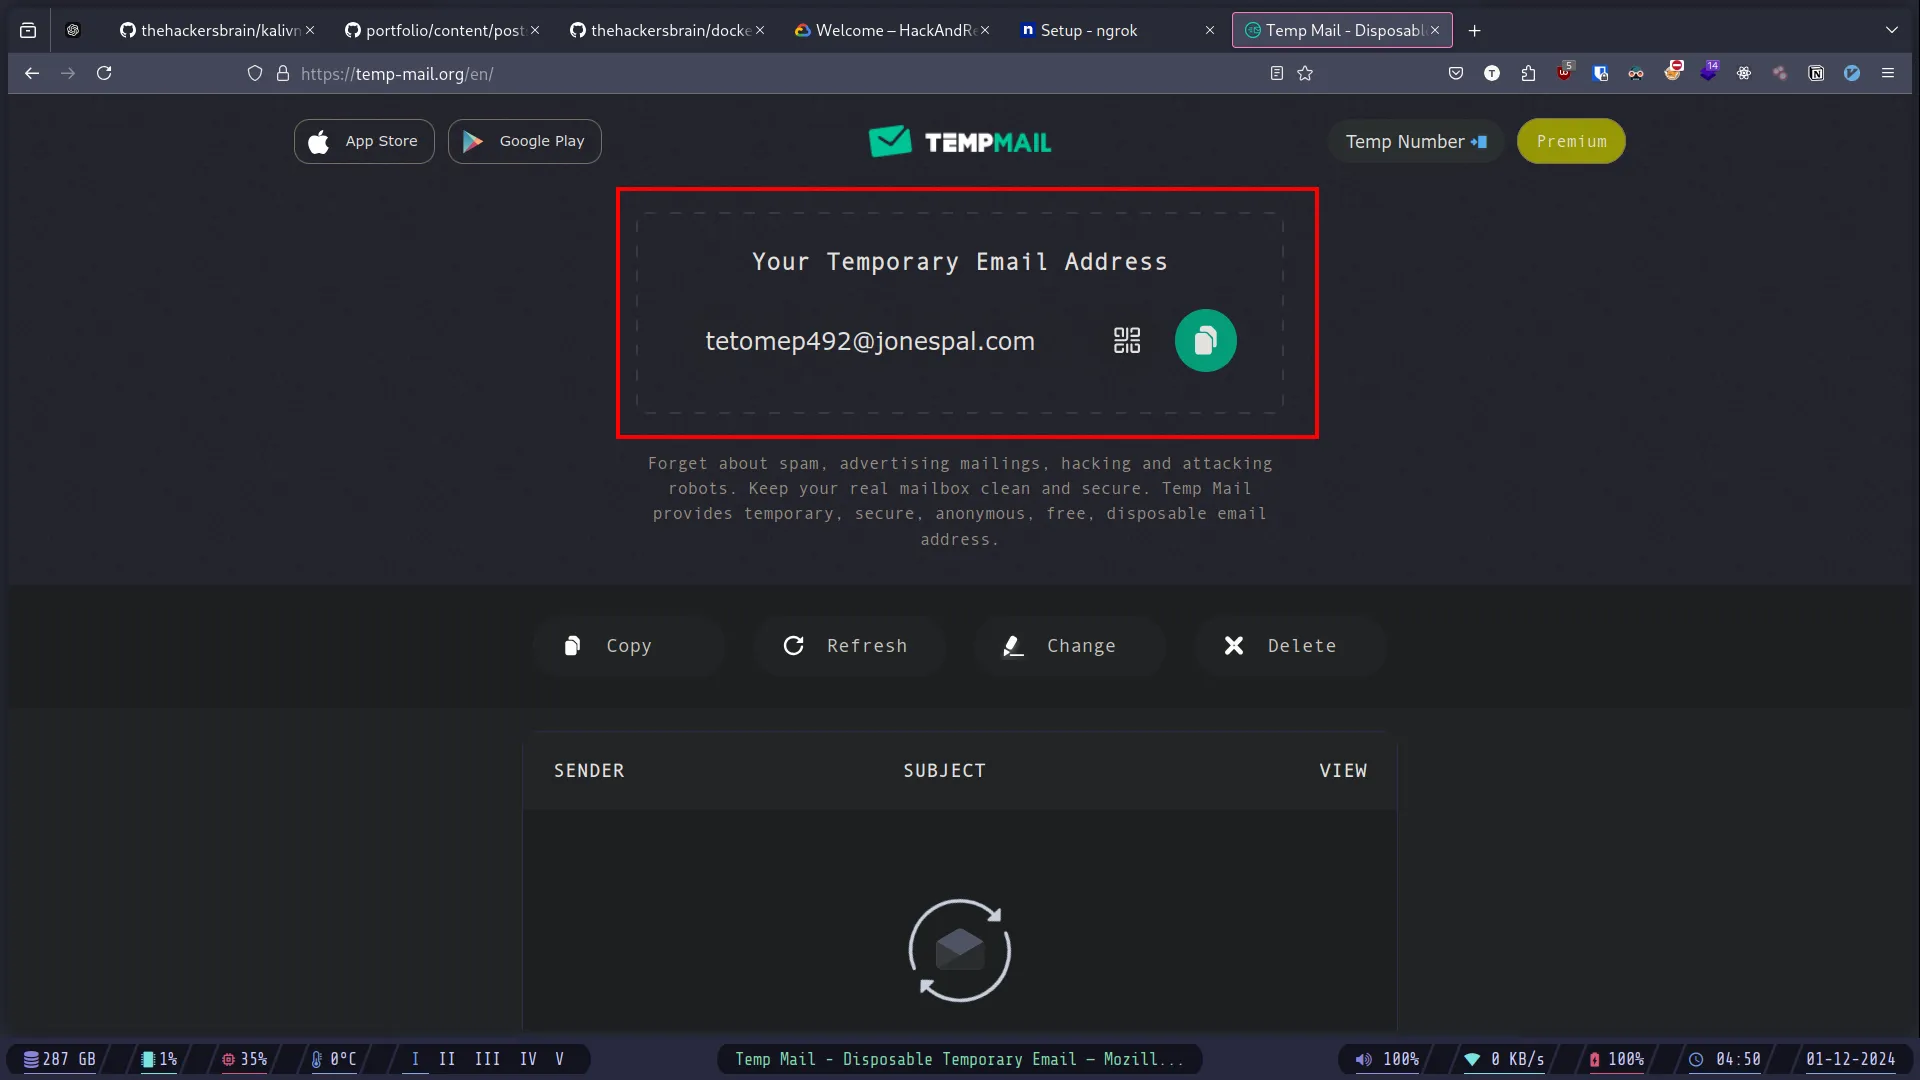Click the URL address bar field
1920x1080 pixels.
click(760, 73)
